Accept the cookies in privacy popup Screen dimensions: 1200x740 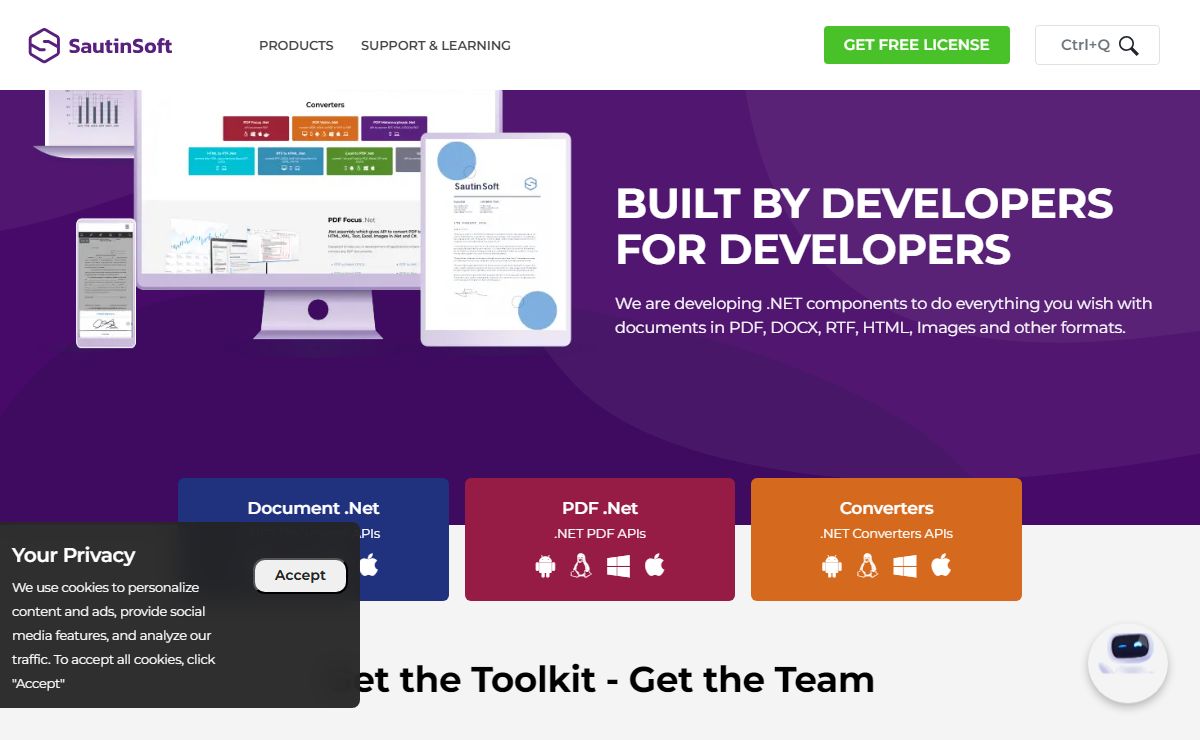(x=300, y=575)
